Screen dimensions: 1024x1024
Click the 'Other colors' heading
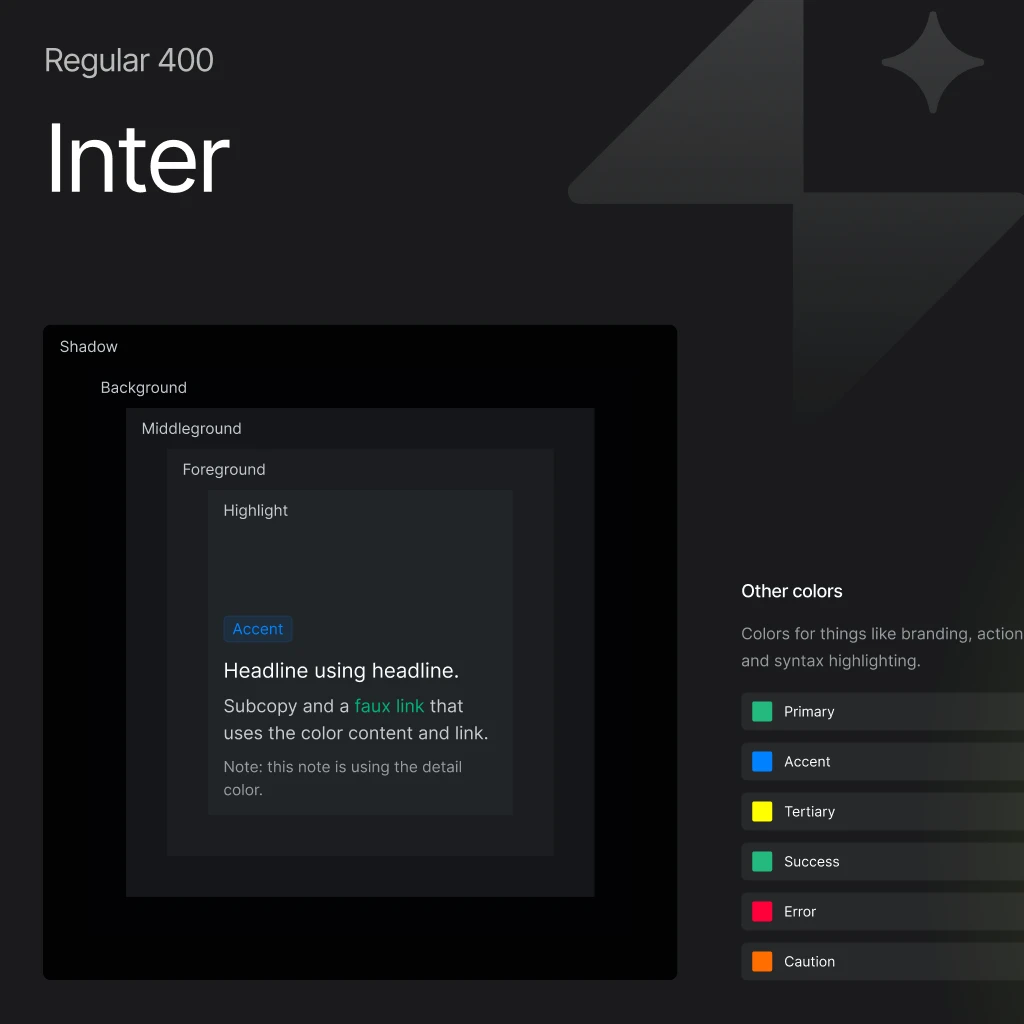(792, 592)
